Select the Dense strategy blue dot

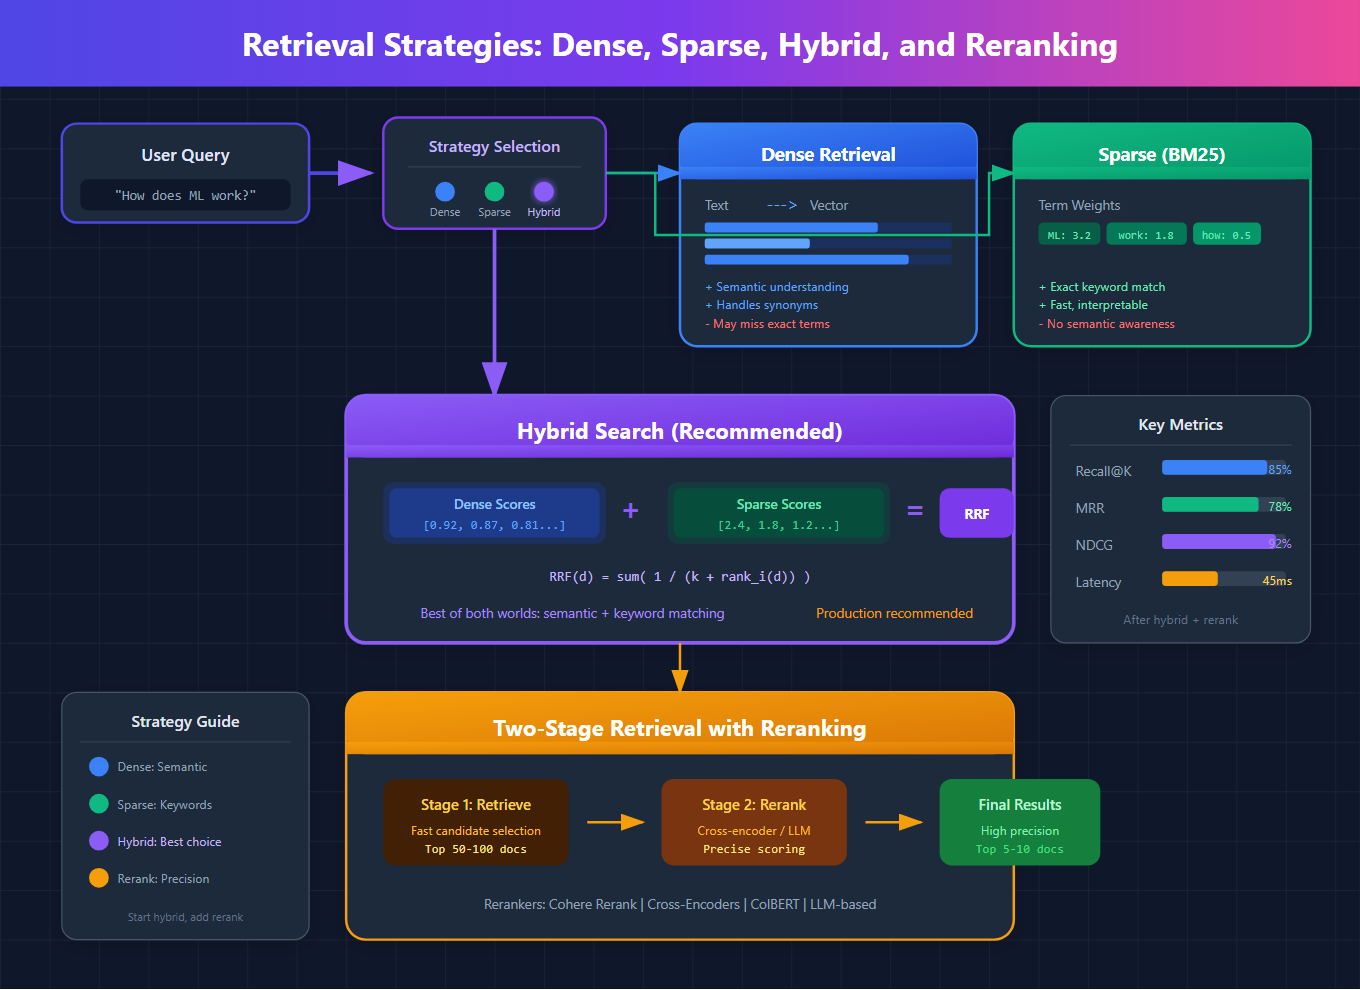coord(445,191)
